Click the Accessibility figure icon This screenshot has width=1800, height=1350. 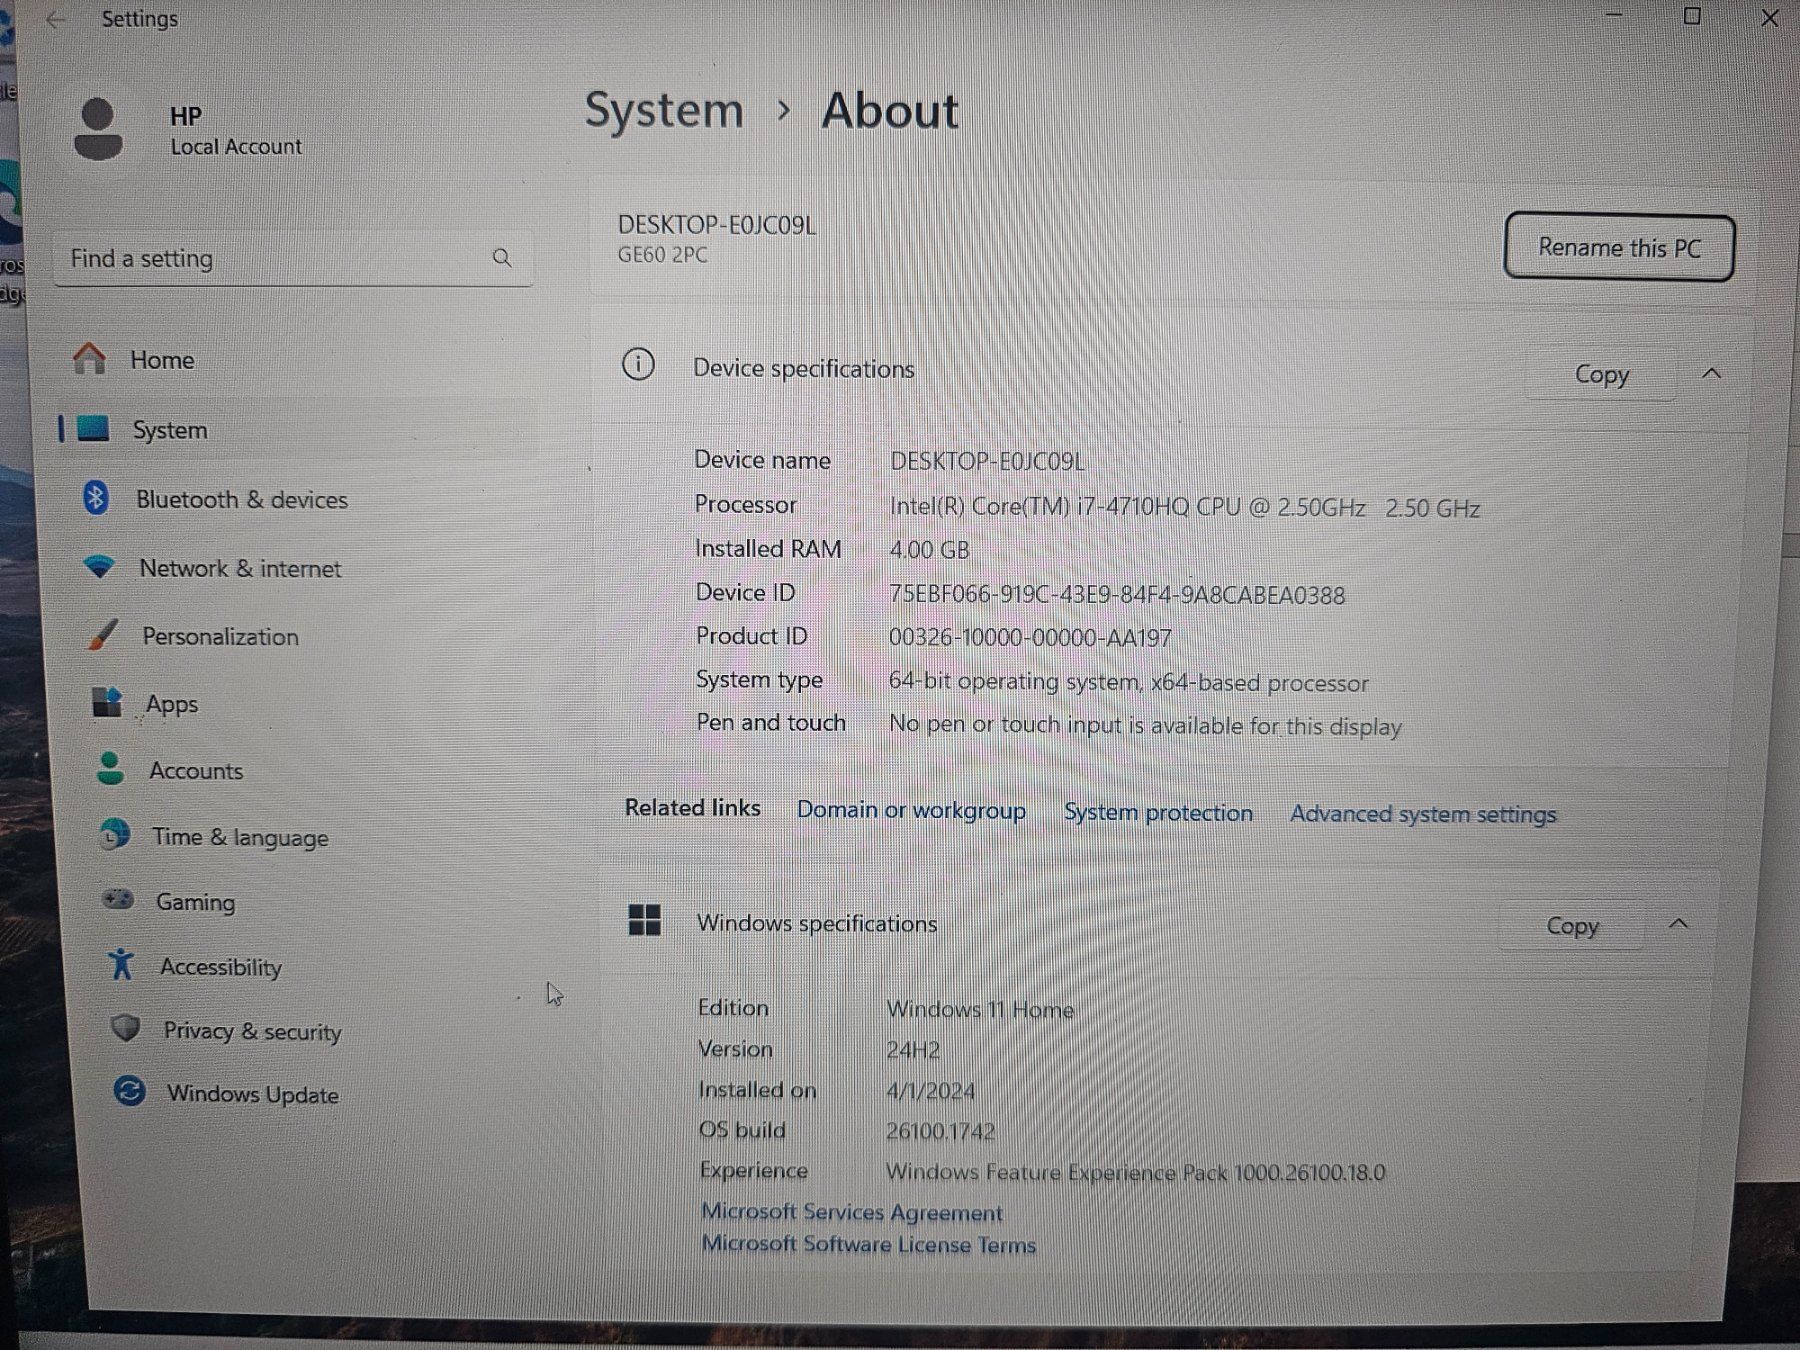click(x=121, y=964)
